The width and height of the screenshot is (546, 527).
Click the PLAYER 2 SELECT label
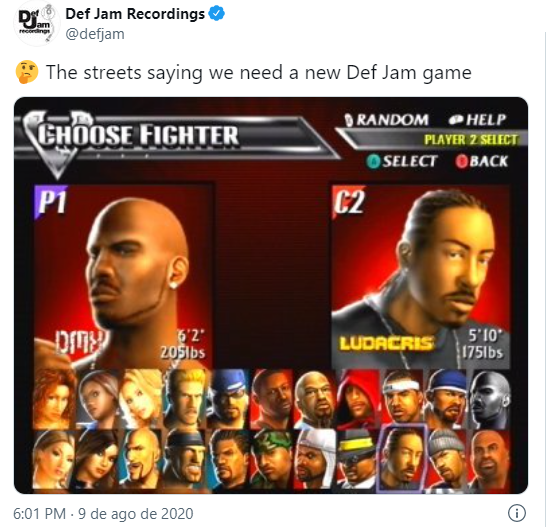tap(470, 140)
